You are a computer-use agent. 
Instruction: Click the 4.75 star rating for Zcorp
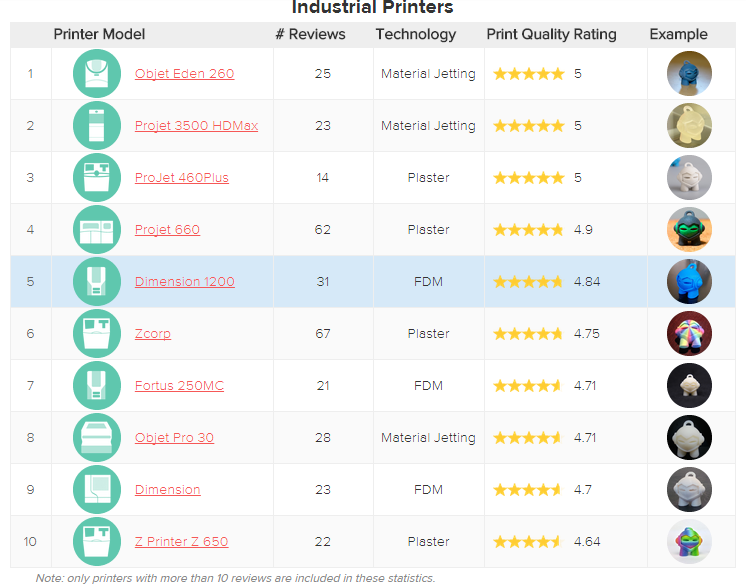tap(529, 333)
